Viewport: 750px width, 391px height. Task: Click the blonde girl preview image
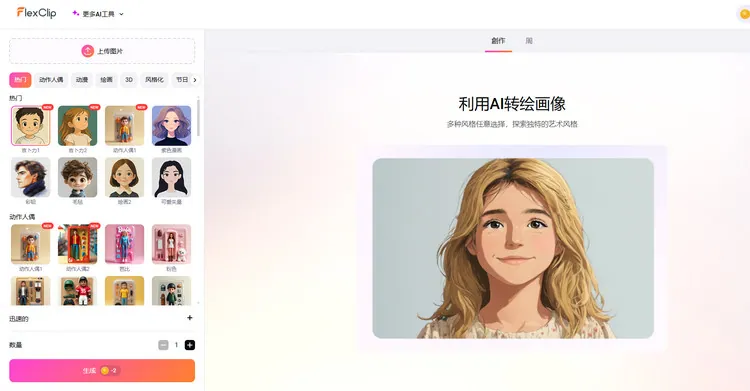tap(513, 248)
